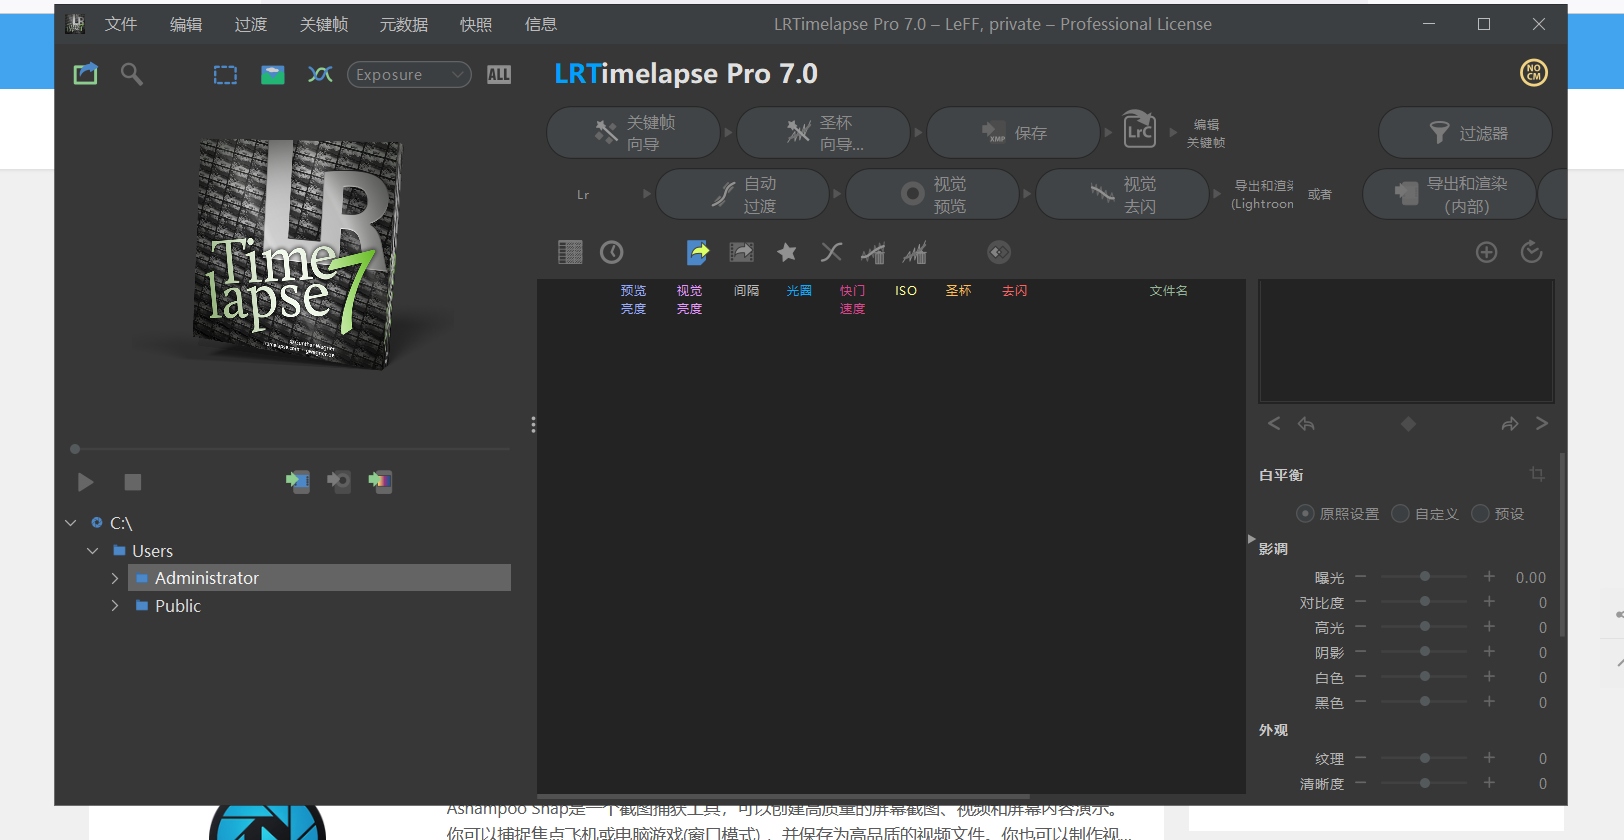Select the Administrator folder row
Image resolution: width=1624 pixels, height=840 pixels.
click(x=319, y=578)
